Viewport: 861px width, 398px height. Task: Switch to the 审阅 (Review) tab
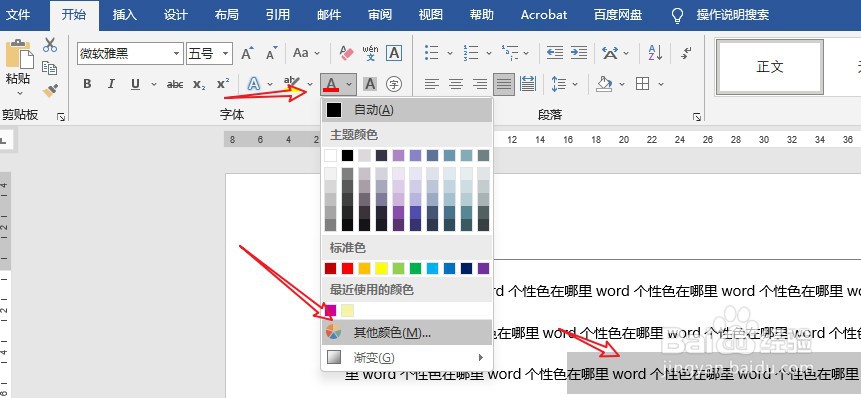point(380,15)
